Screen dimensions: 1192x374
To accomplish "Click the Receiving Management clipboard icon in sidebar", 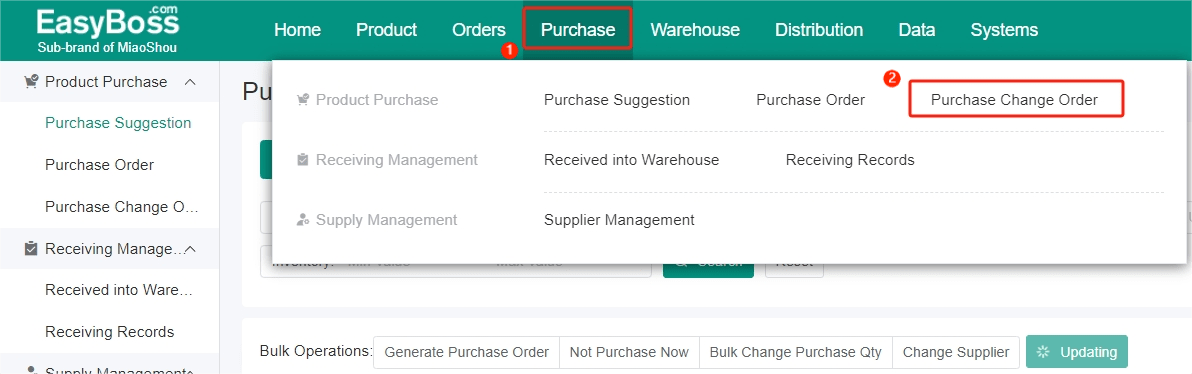I will click(31, 249).
